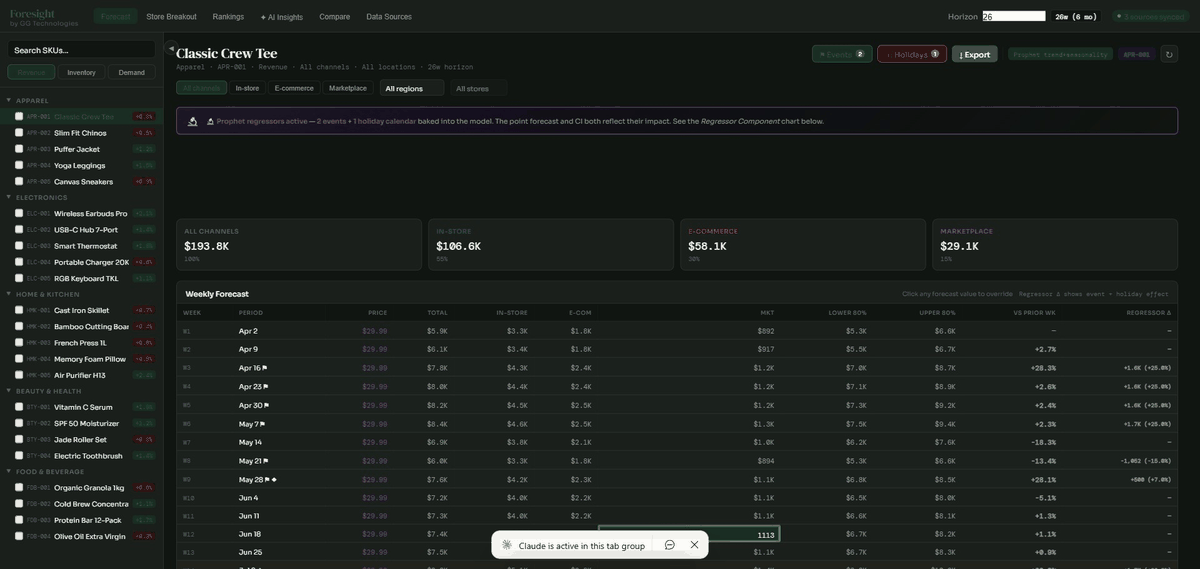
Task: Open the chat icon in Claude notification
Action: click(670, 545)
